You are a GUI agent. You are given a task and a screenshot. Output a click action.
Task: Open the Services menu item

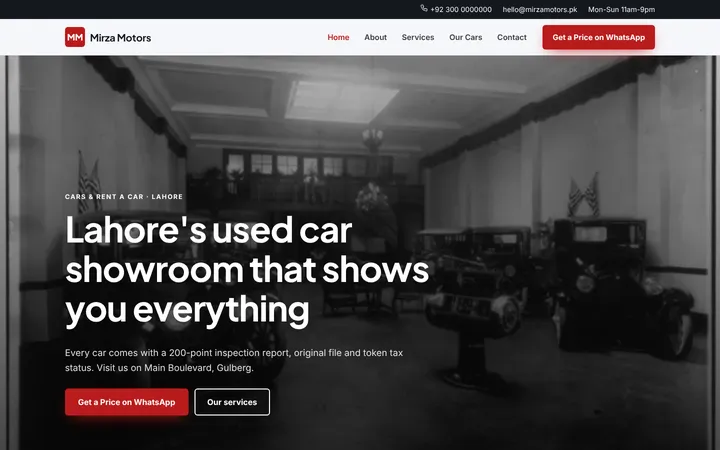pos(418,37)
